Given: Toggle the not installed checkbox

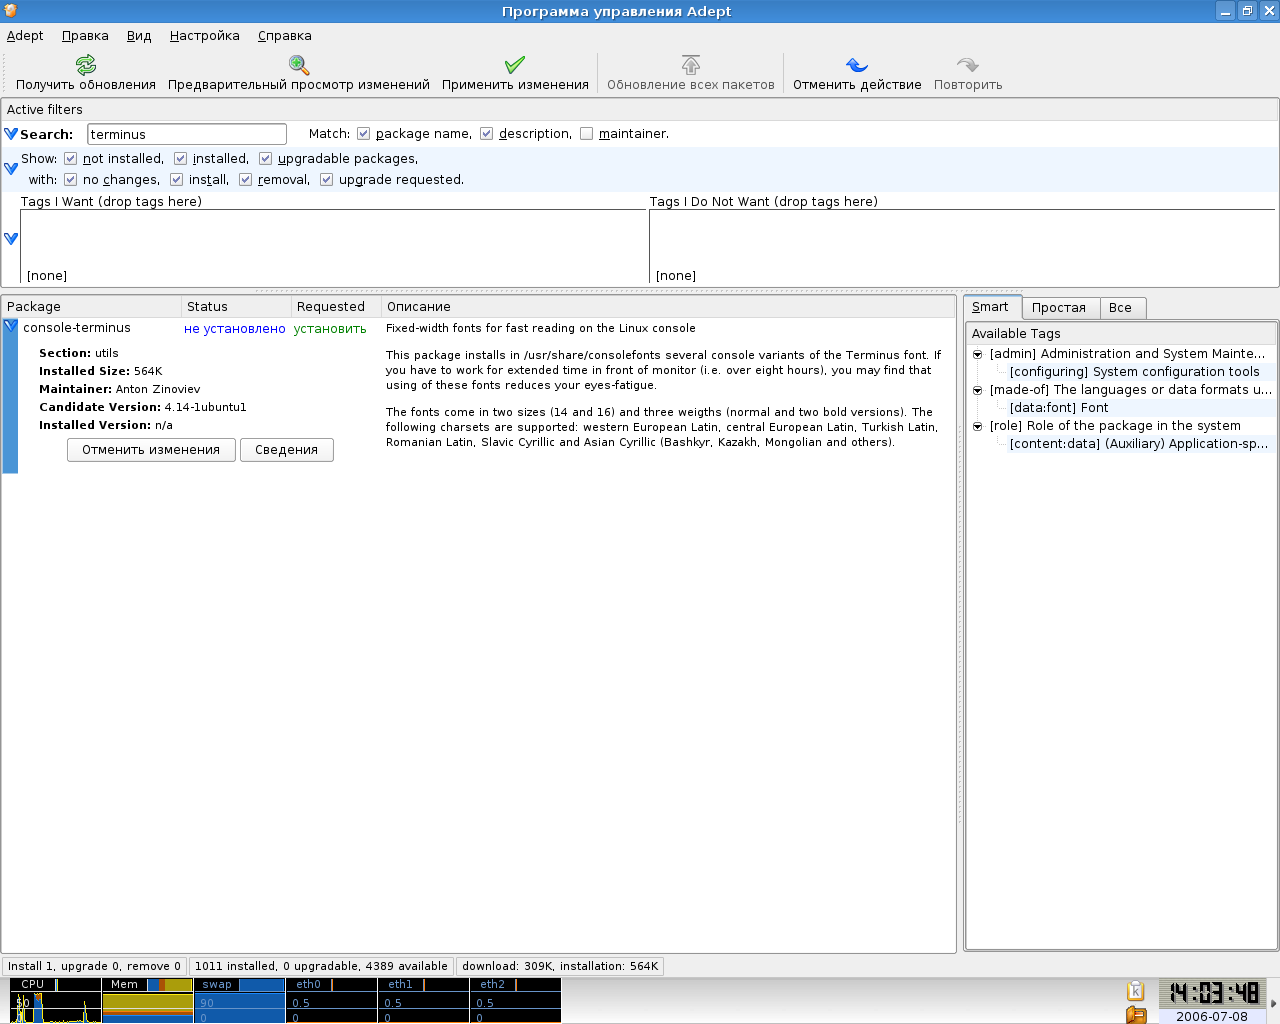Looking at the screenshot, I should [70, 159].
